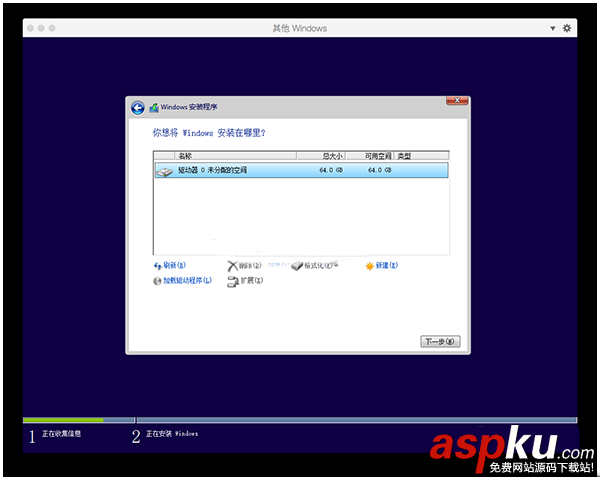Click the 64.0 GB total size value

tap(331, 170)
